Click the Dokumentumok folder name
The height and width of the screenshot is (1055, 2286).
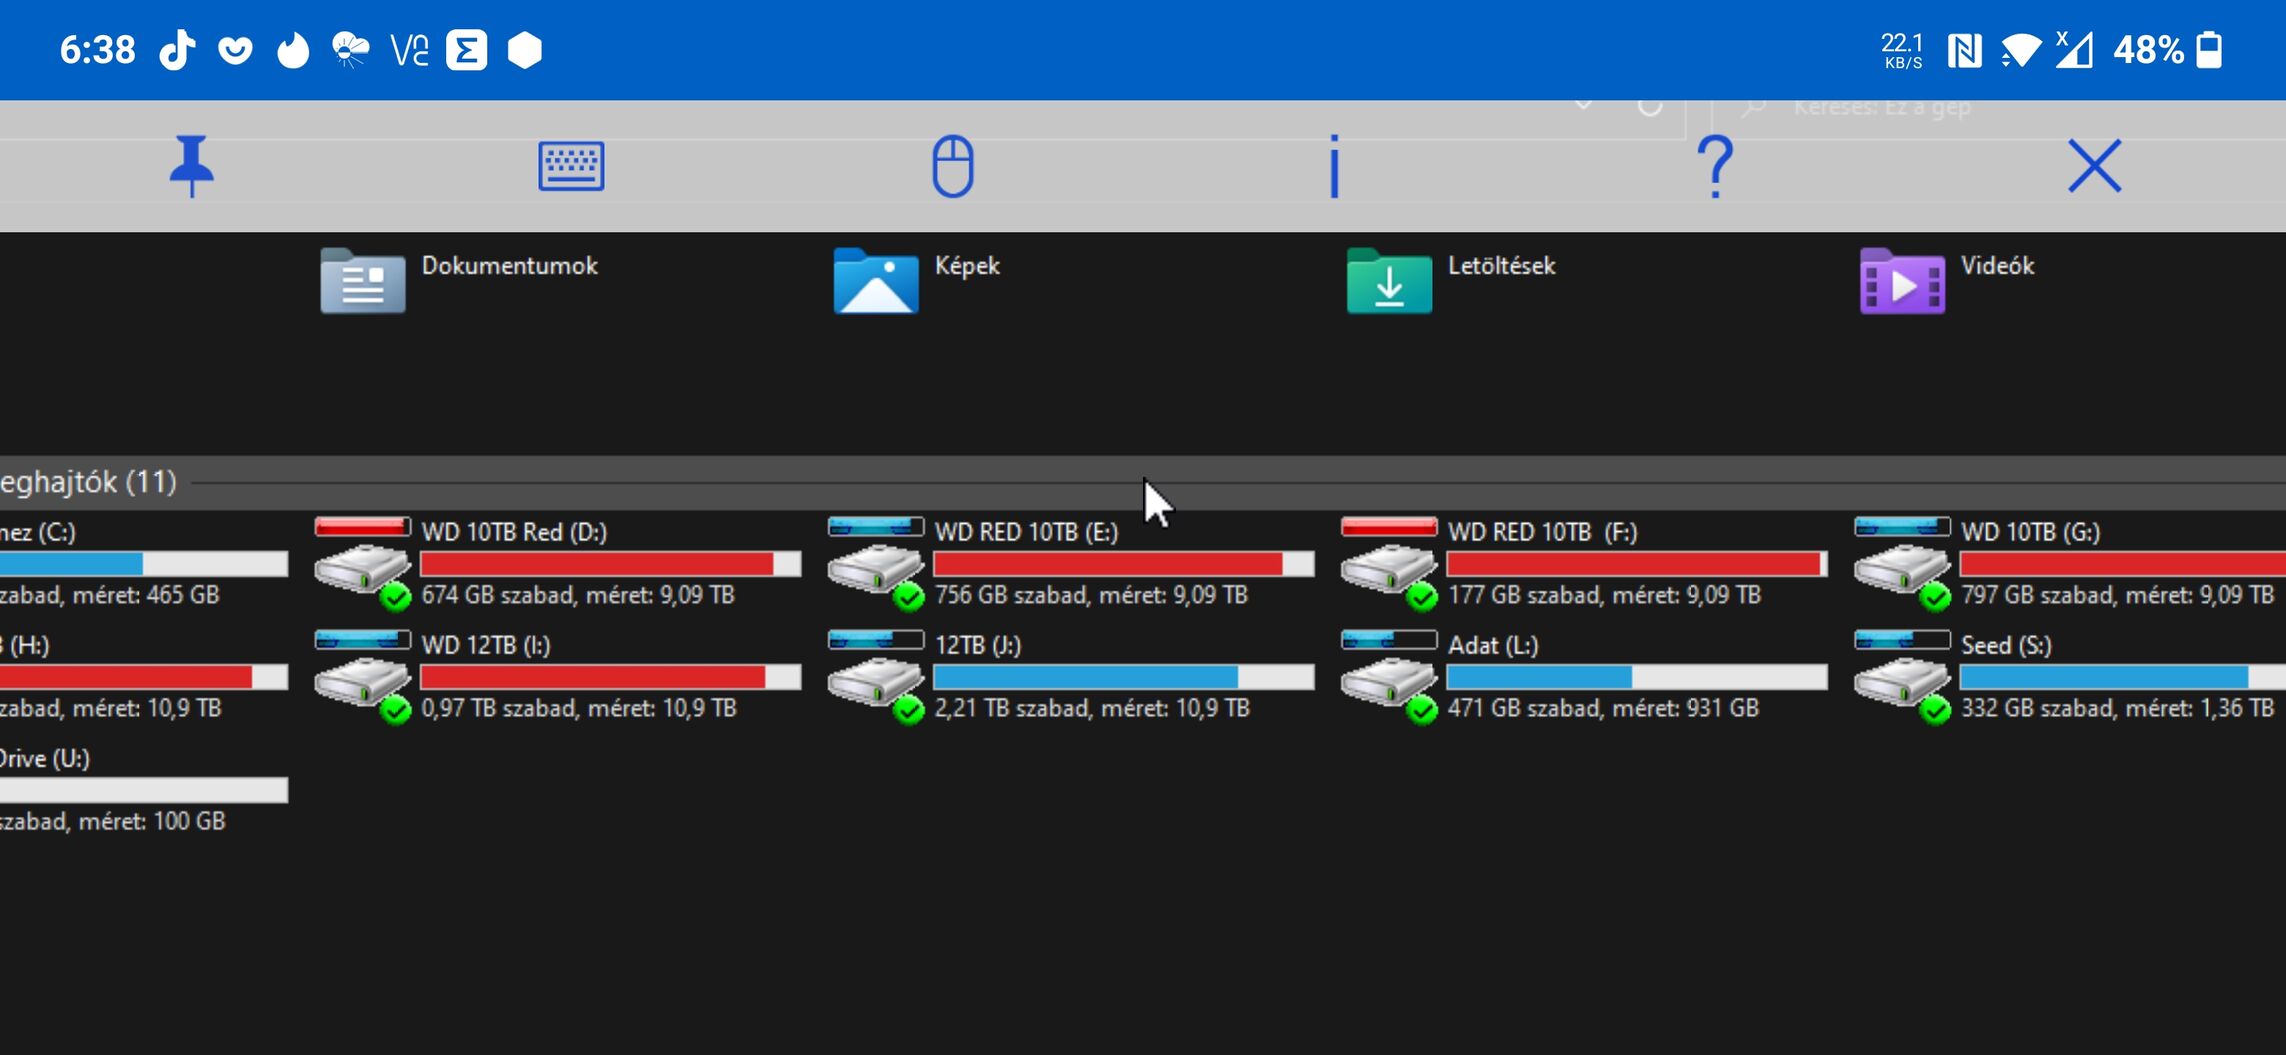click(510, 266)
